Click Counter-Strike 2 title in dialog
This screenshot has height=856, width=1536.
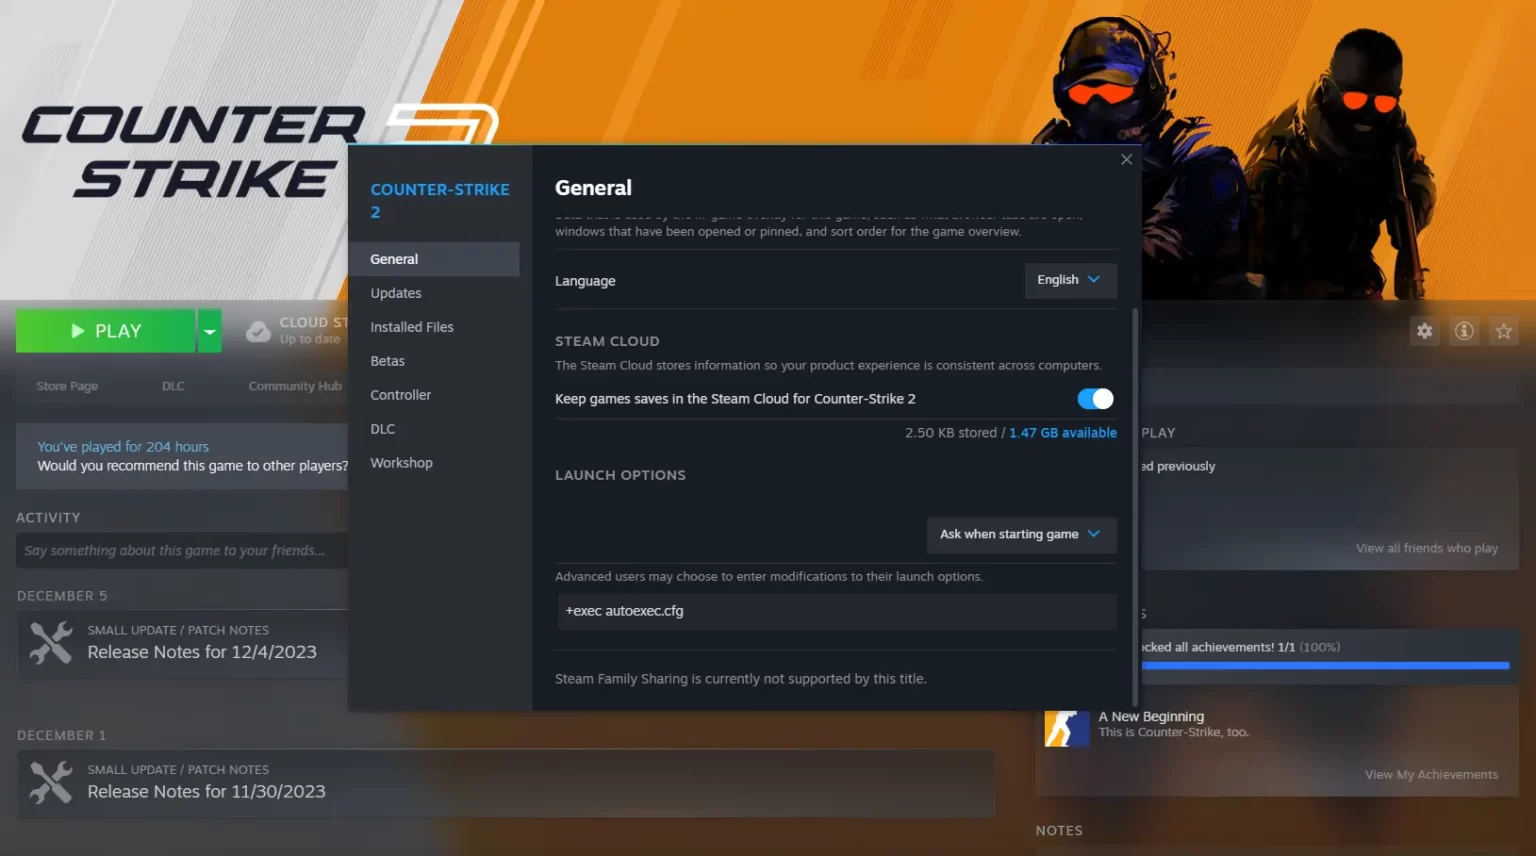(439, 200)
